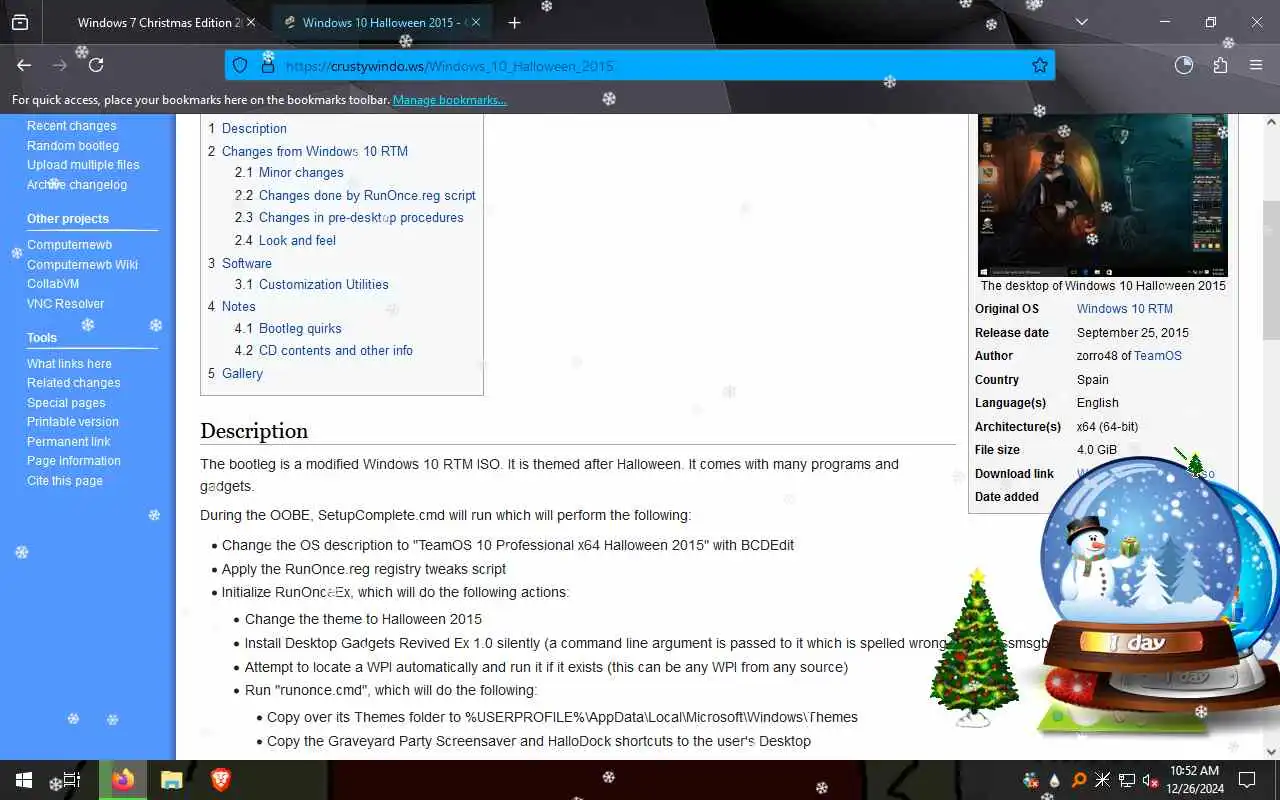This screenshot has width=1280, height=800.
Task: Open the Special pages link
Action: pos(66,403)
